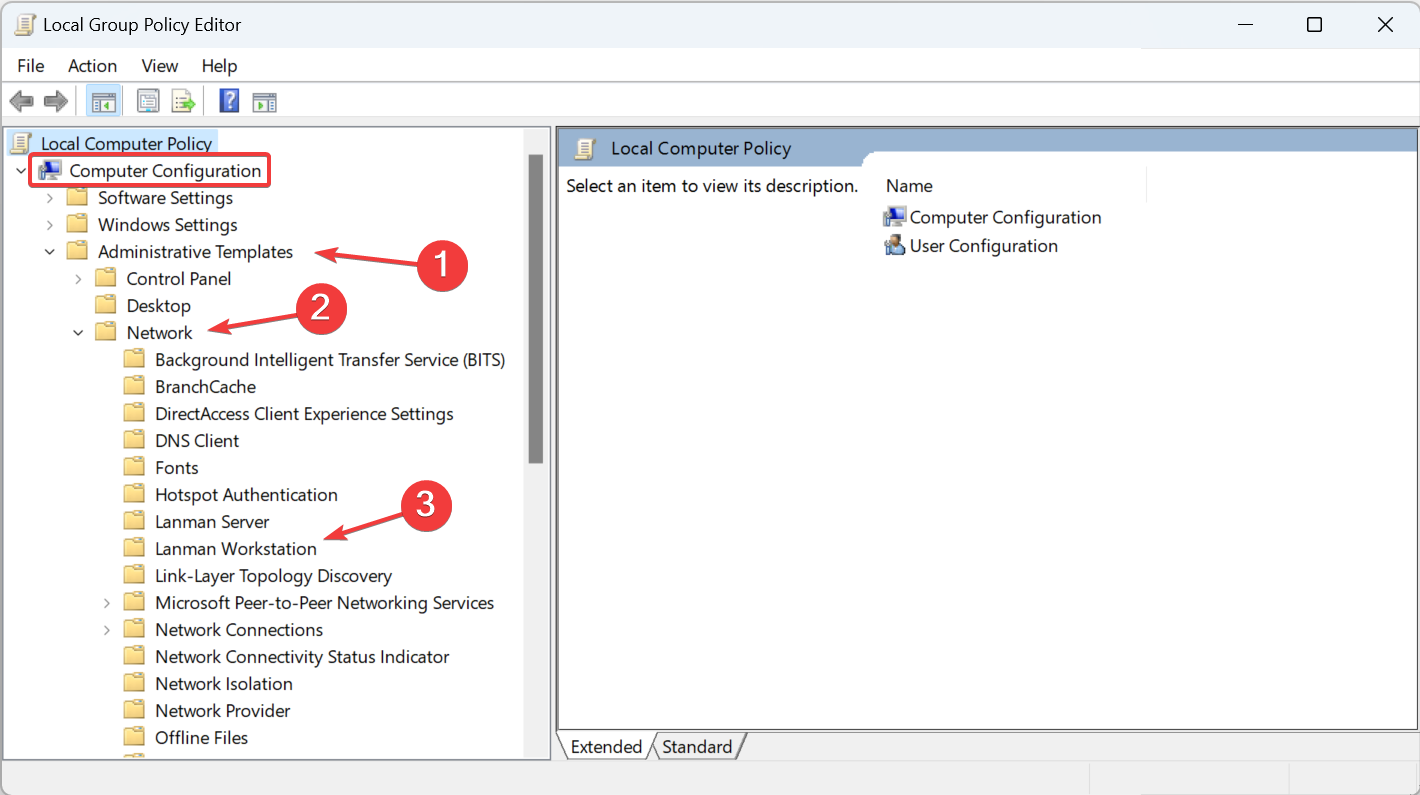Click the DNS Client folder icon

134,440
